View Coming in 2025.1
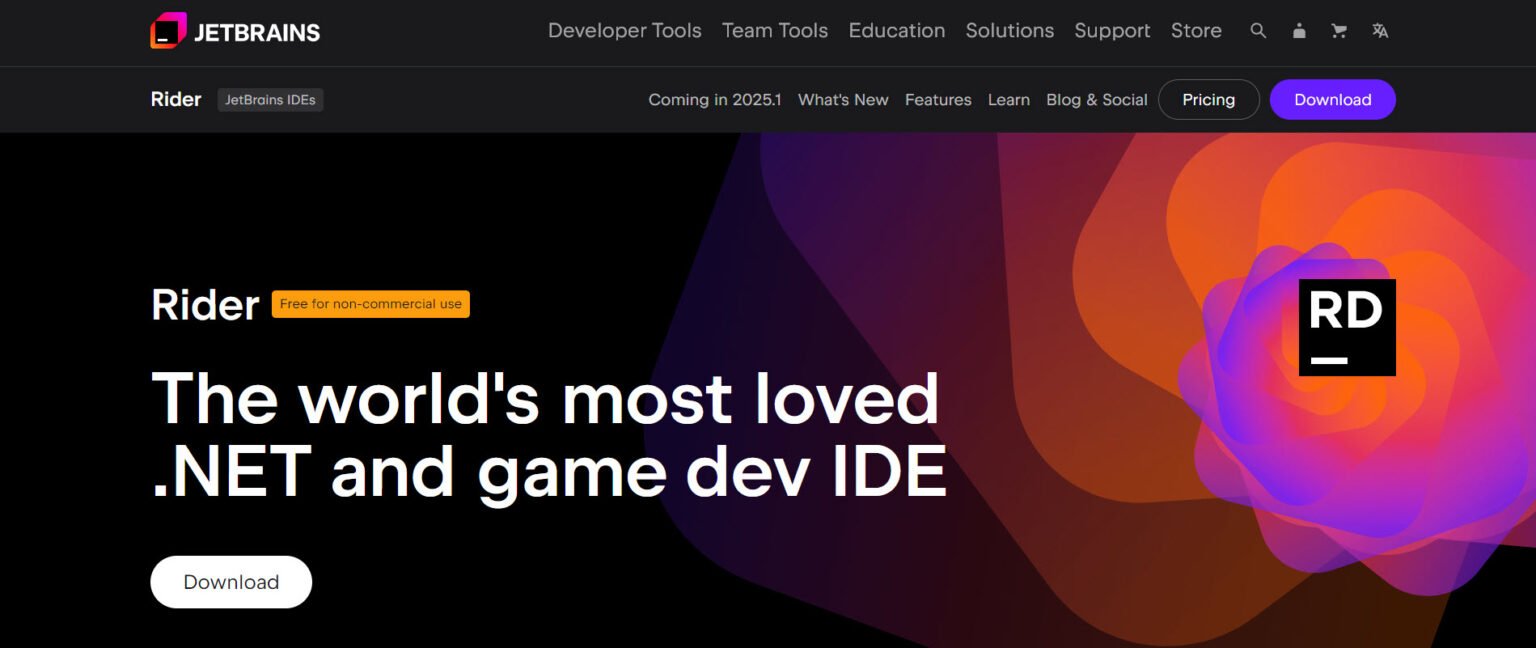Screen dimensions: 1536x648 pyautogui.click(x=714, y=99)
